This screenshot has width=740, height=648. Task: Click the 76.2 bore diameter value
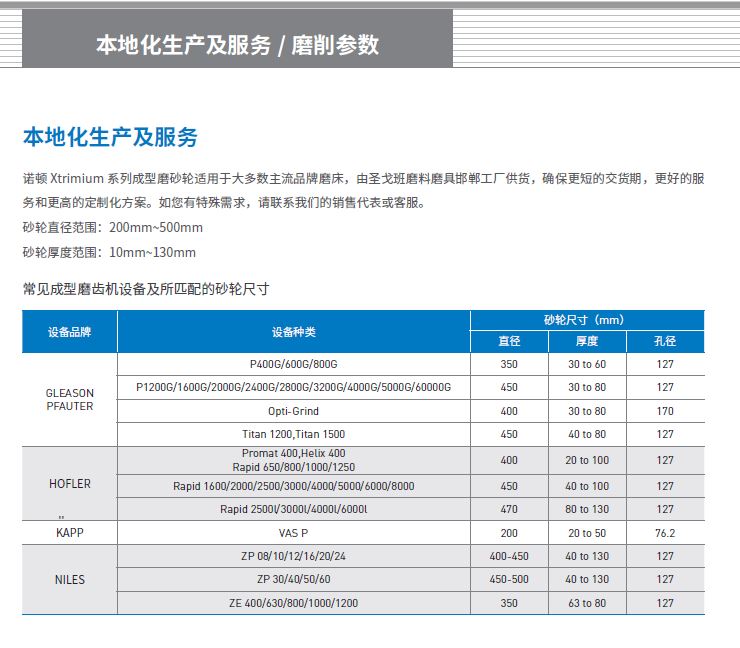tap(665, 533)
